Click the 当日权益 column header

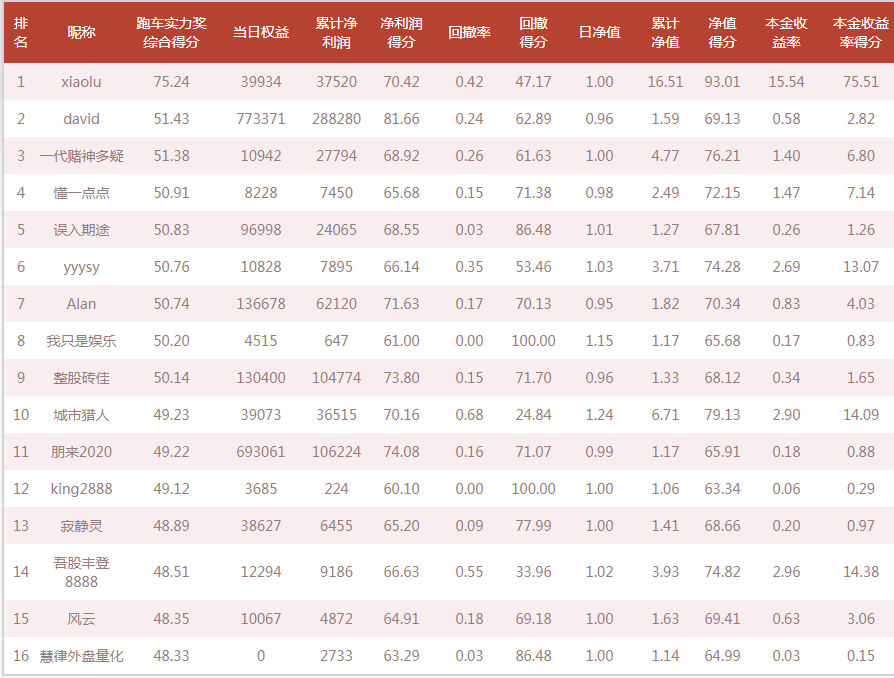[261, 33]
